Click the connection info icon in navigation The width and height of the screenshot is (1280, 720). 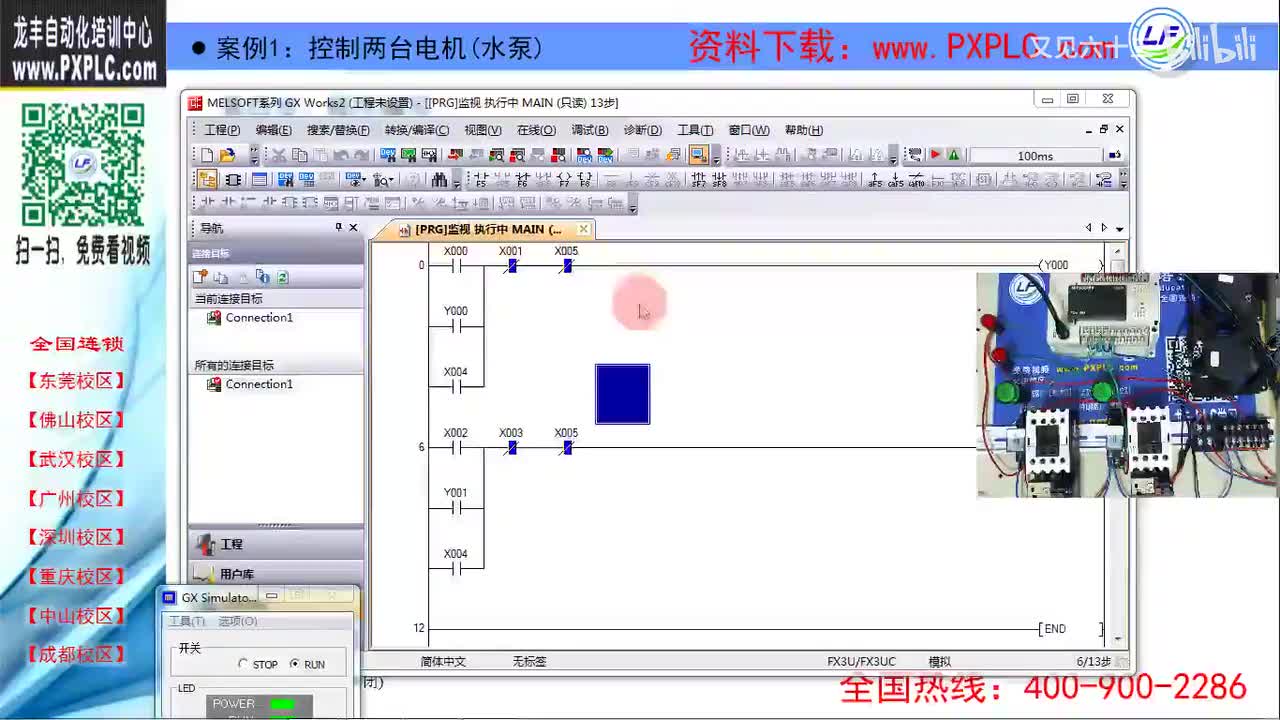[262, 277]
